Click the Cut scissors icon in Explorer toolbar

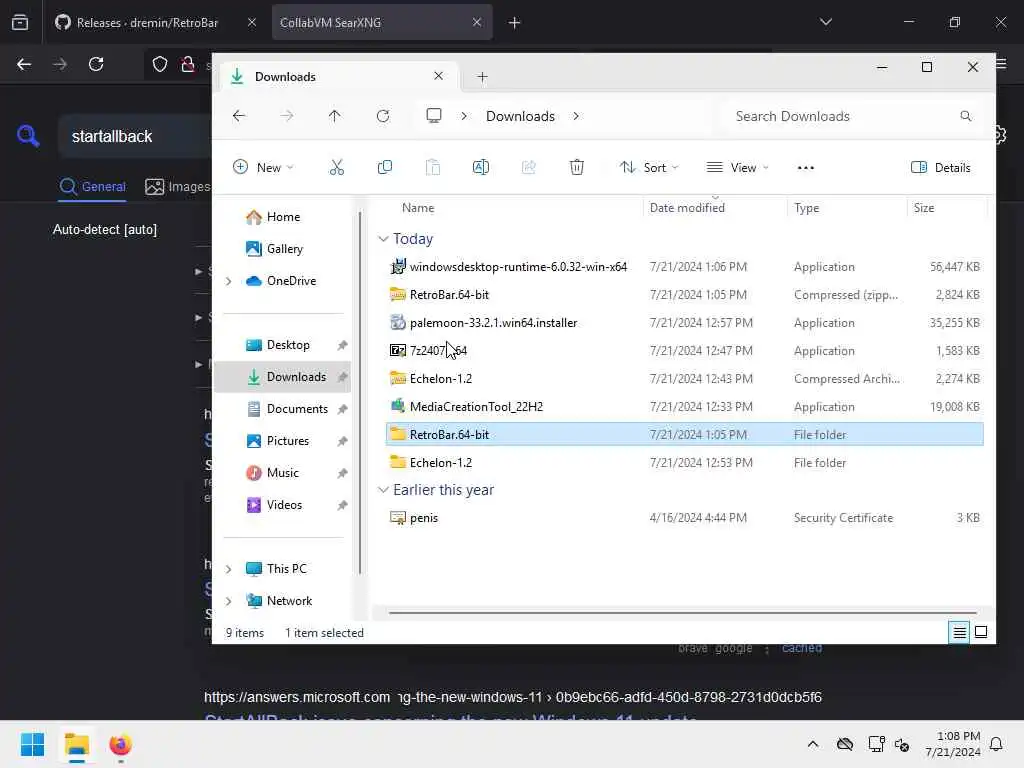[x=336, y=168]
